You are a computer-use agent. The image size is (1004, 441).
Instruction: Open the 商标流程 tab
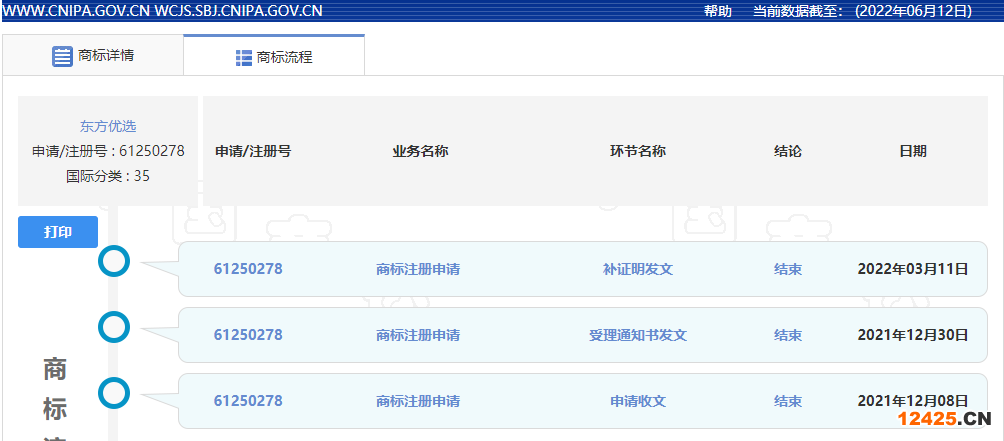[x=274, y=57]
